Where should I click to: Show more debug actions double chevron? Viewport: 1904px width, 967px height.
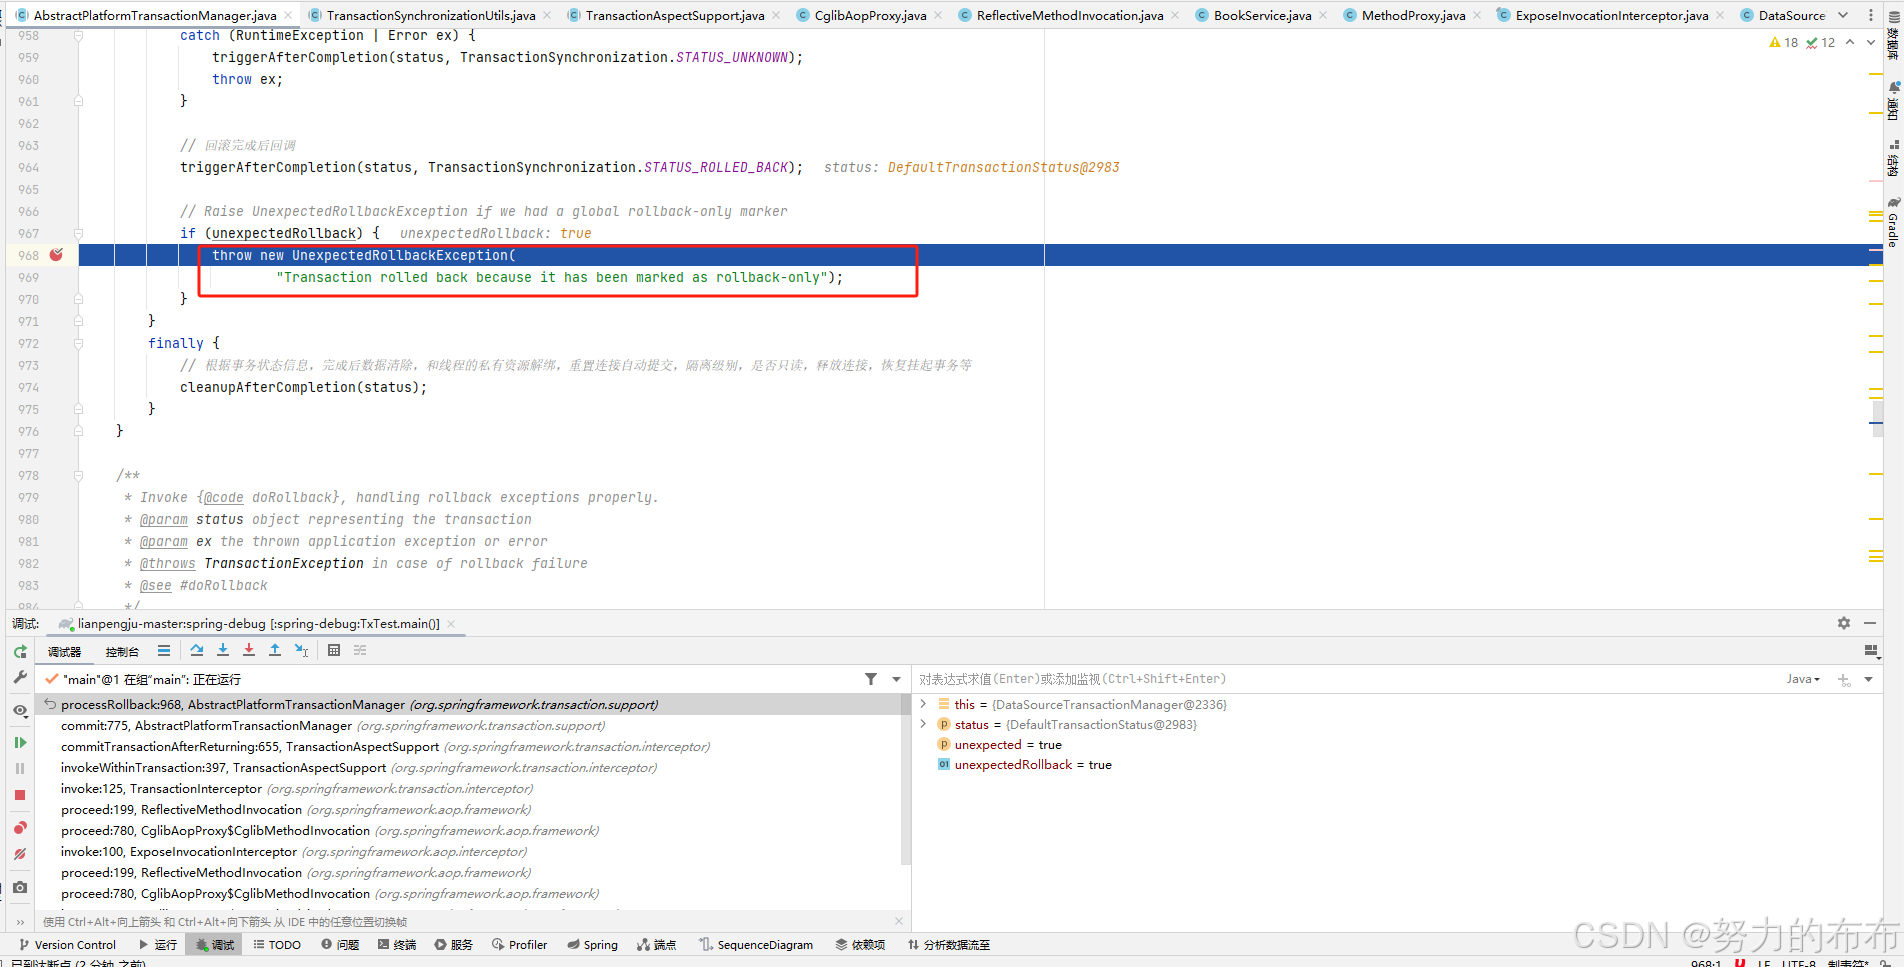(x=20, y=922)
